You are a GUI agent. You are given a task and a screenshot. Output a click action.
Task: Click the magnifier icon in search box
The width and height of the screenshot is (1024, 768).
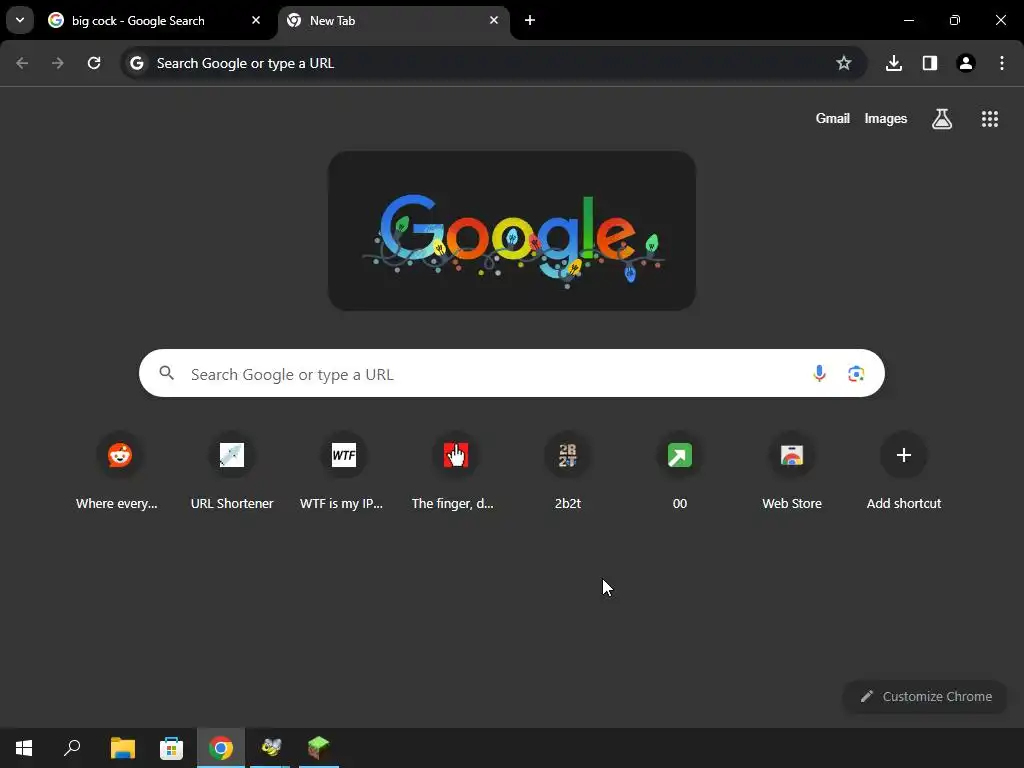[x=167, y=373]
